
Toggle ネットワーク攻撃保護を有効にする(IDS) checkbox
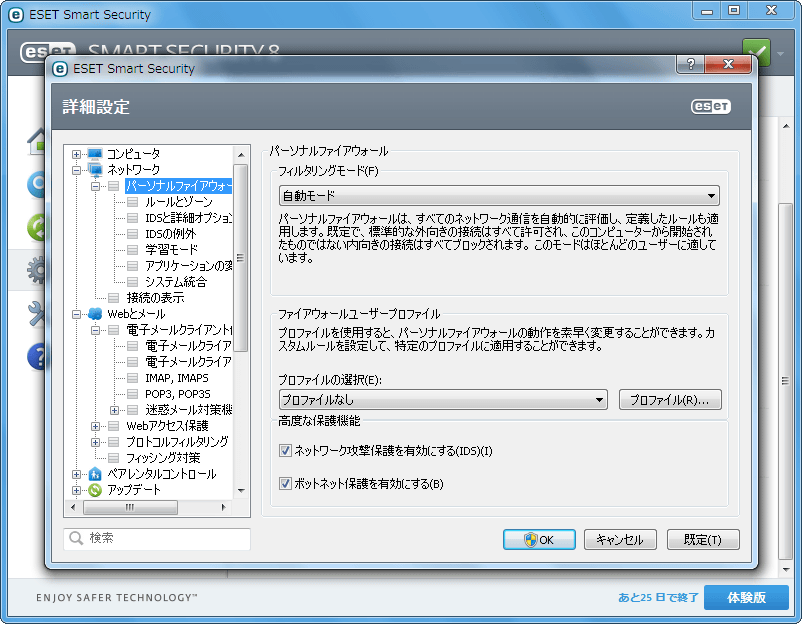pos(285,451)
